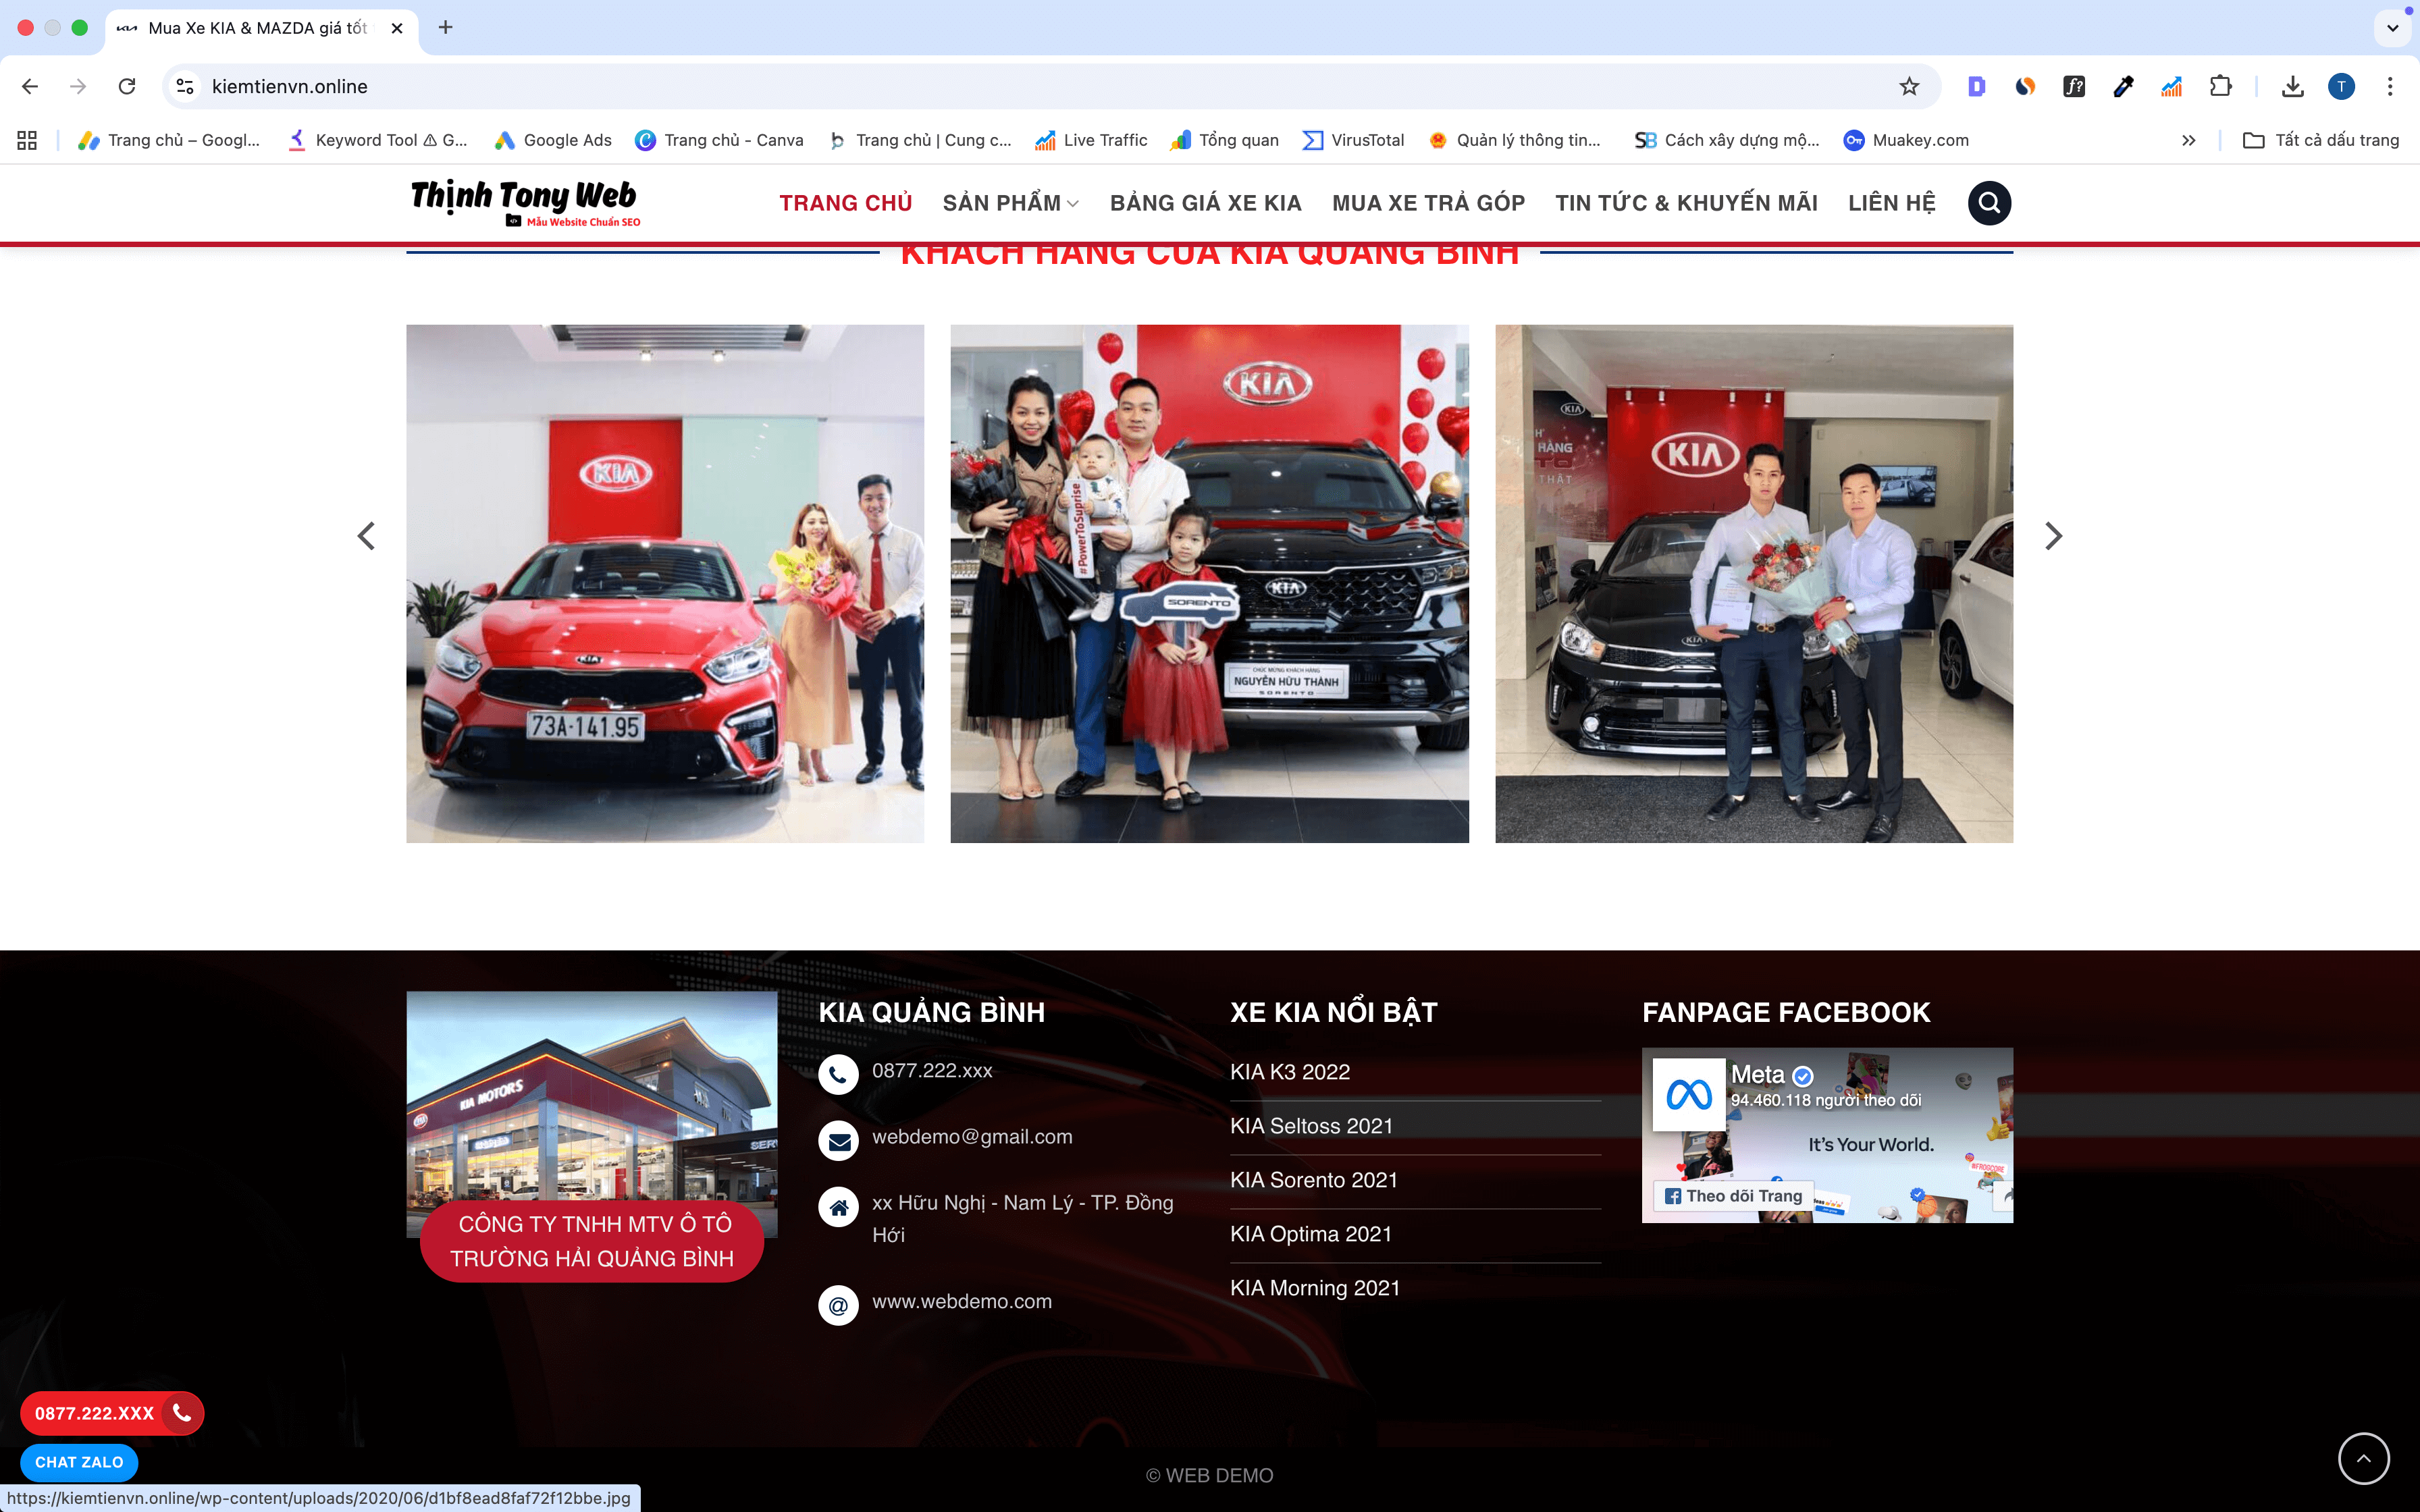Open the KIA Seltoss 2021 link
Viewport: 2420px width, 1512px height.
(x=1311, y=1126)
